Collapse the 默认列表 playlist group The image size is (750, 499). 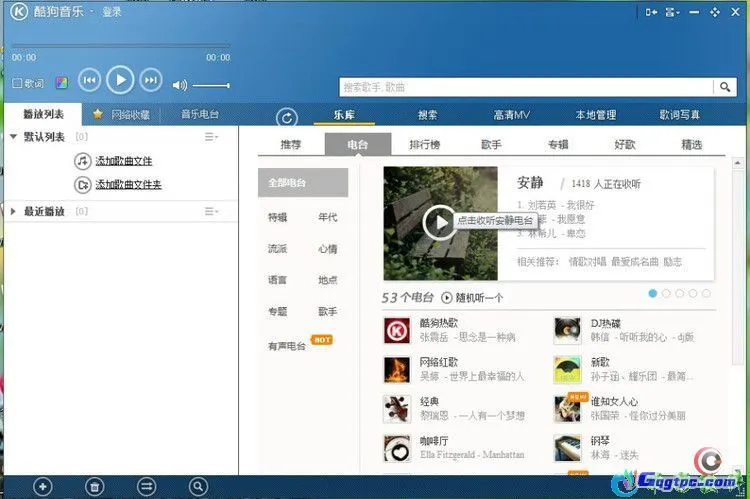pyautogui.click(x=13, y=137)
